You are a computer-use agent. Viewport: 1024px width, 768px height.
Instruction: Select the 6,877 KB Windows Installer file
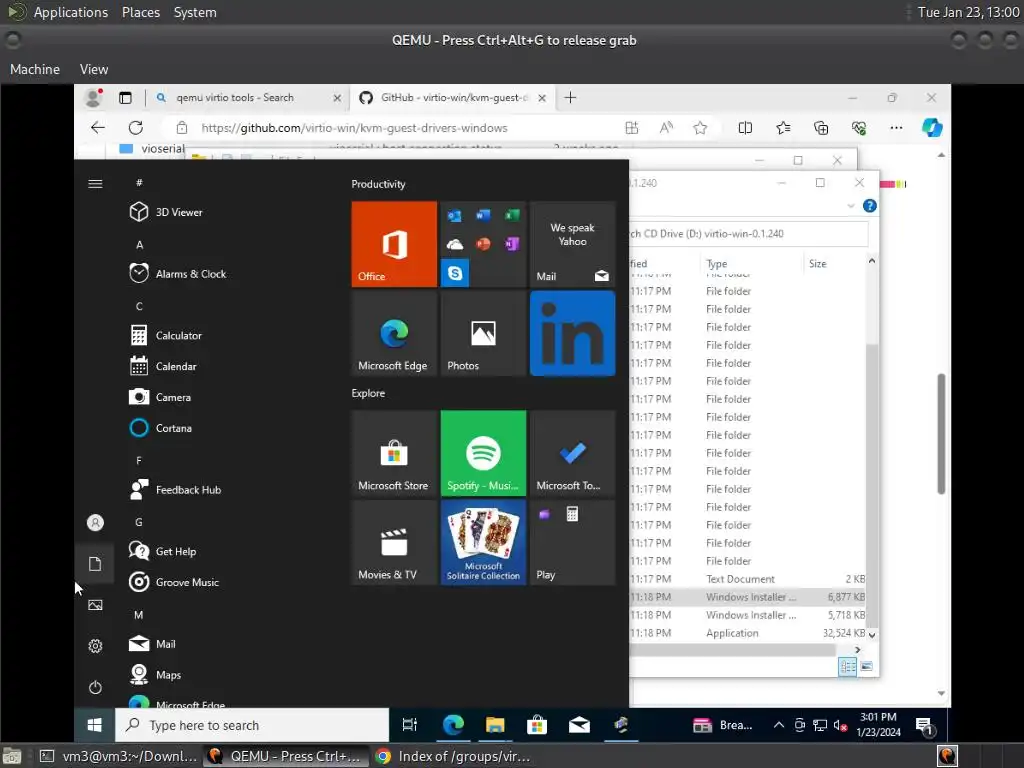748,597
